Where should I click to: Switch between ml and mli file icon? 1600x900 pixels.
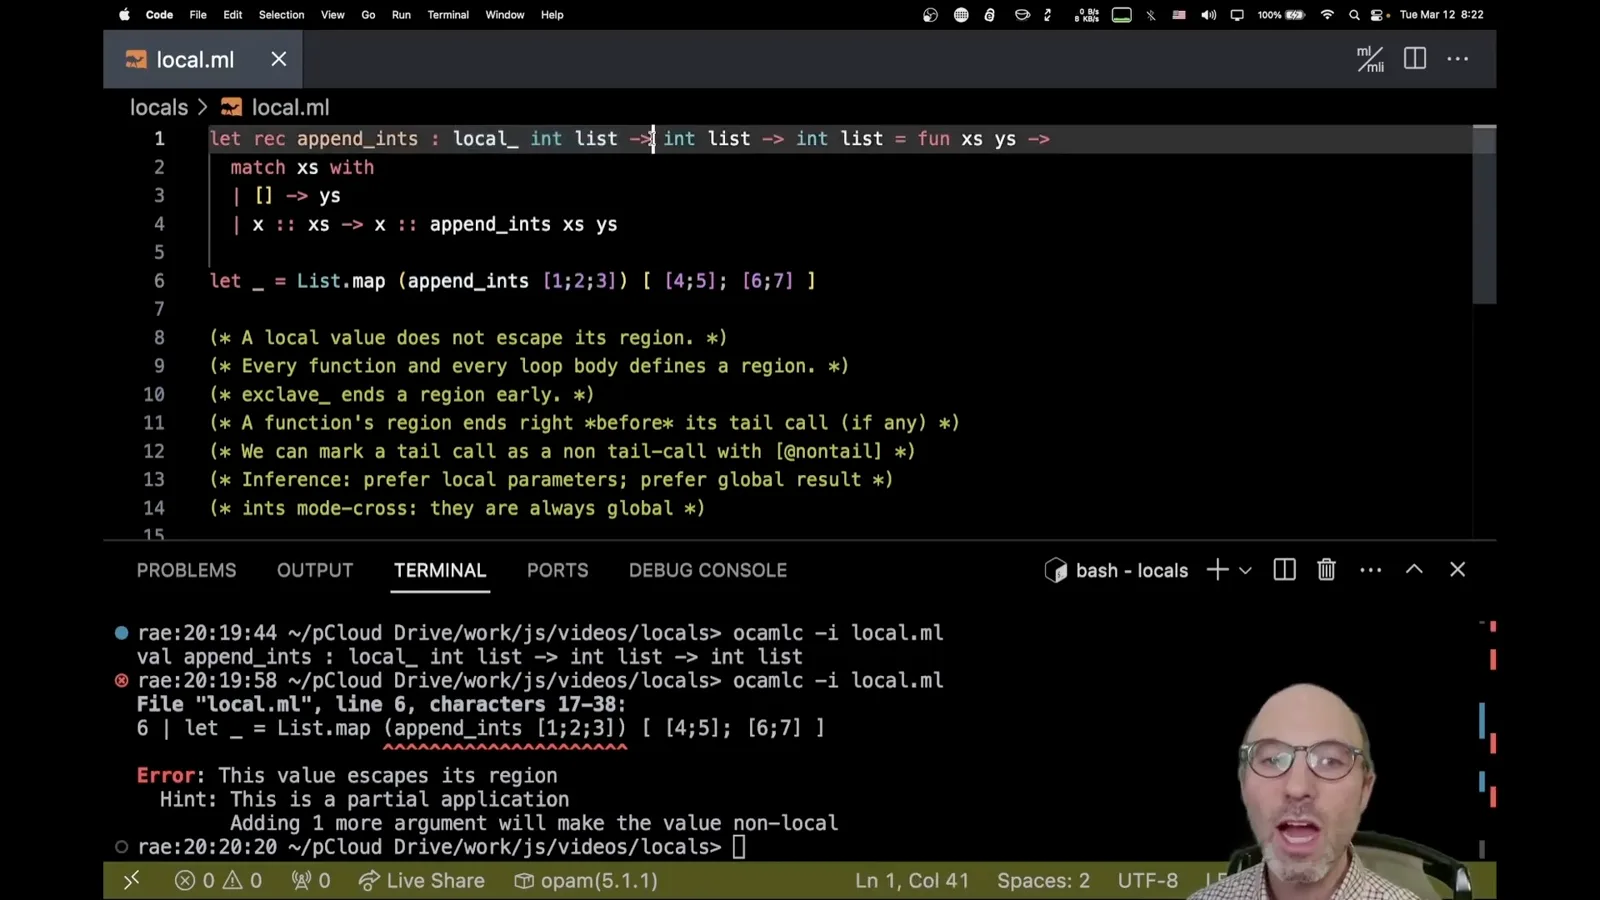click(x=1370, y=59)
